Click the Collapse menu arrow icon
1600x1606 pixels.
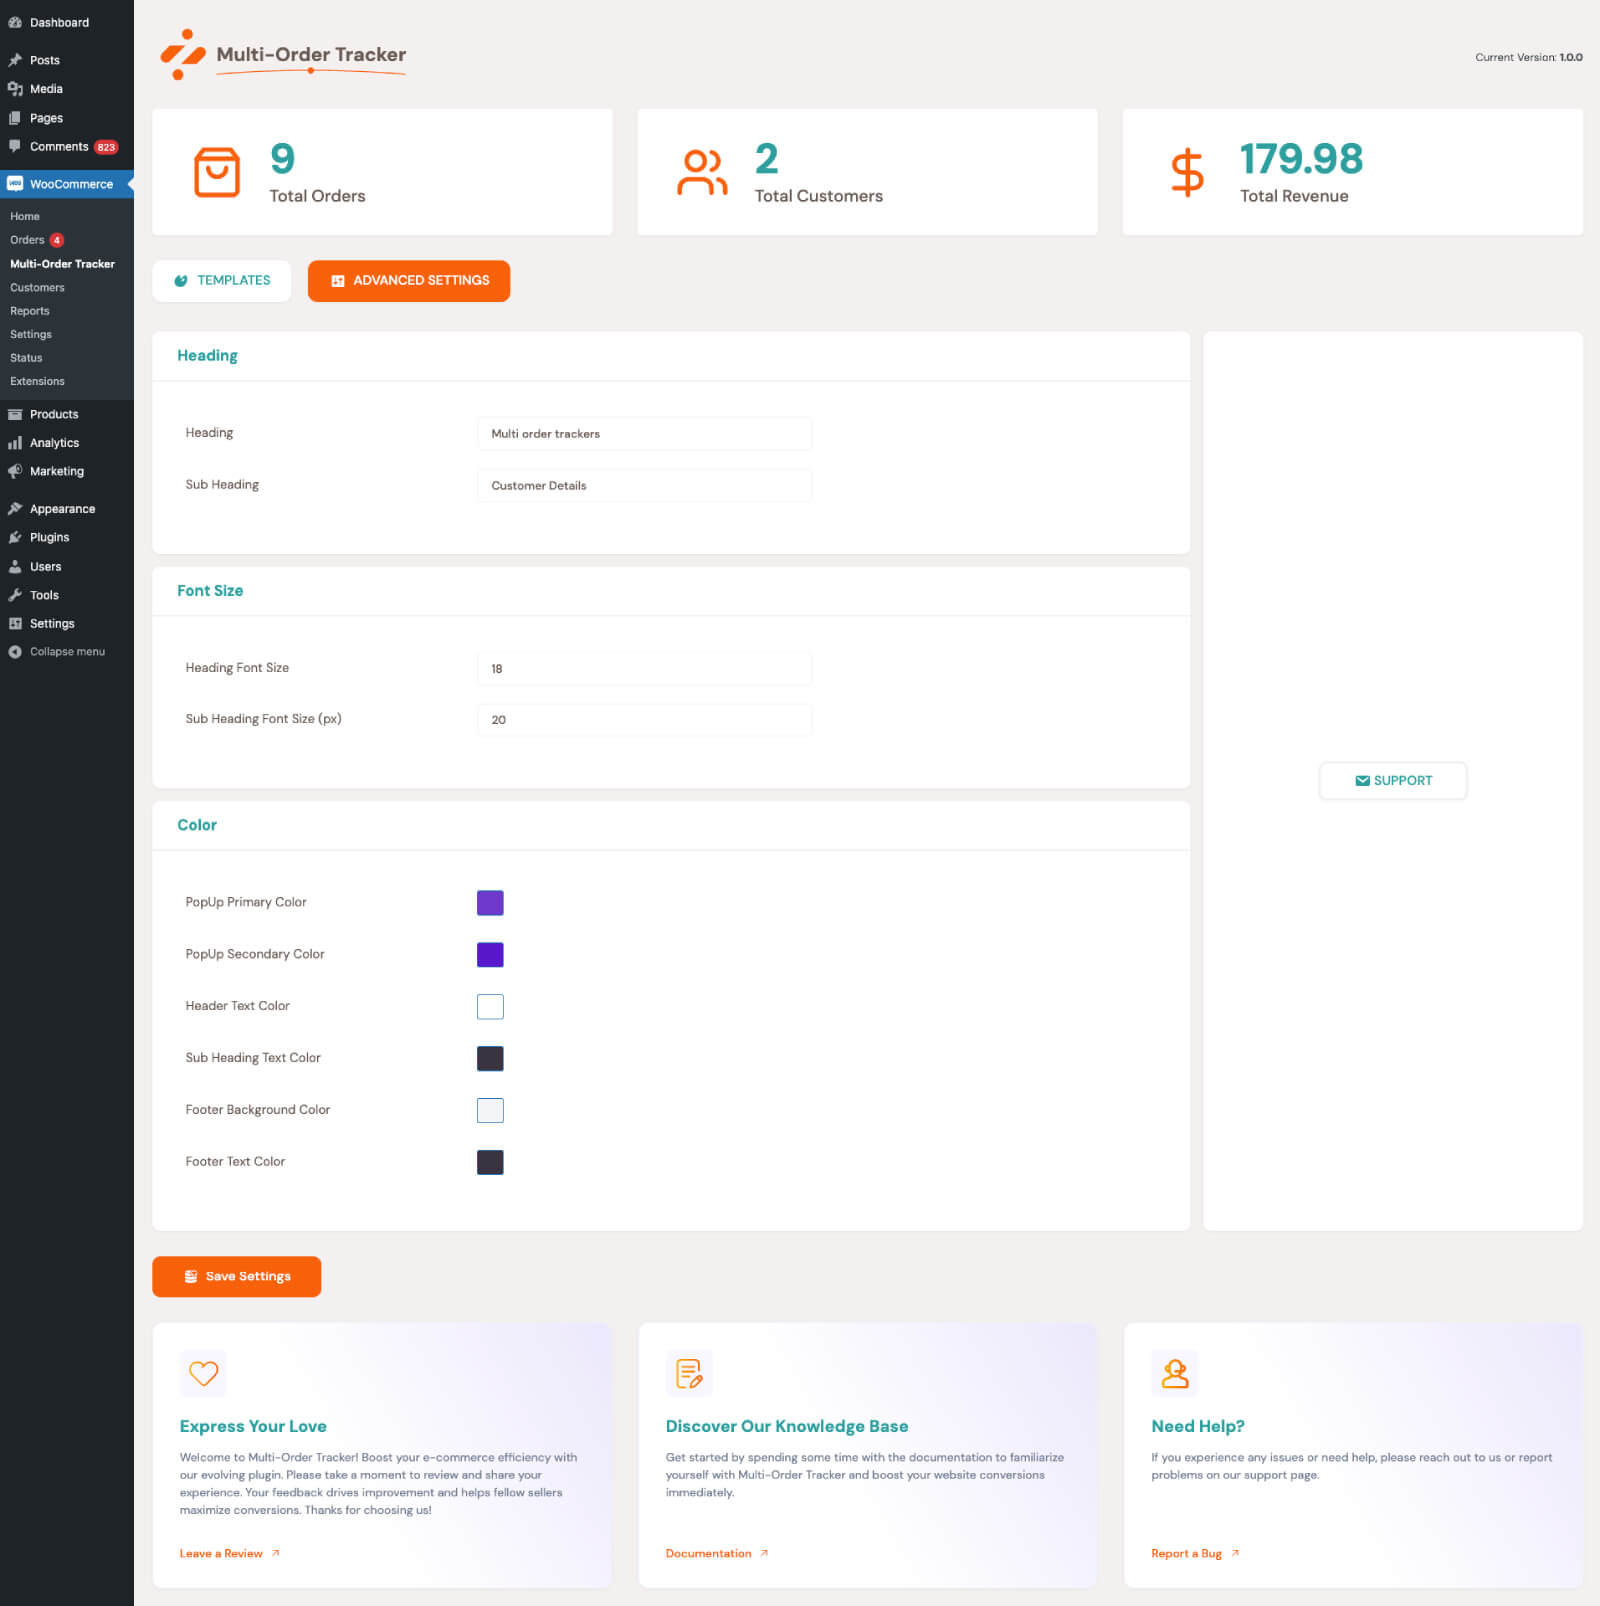(15, 652)
